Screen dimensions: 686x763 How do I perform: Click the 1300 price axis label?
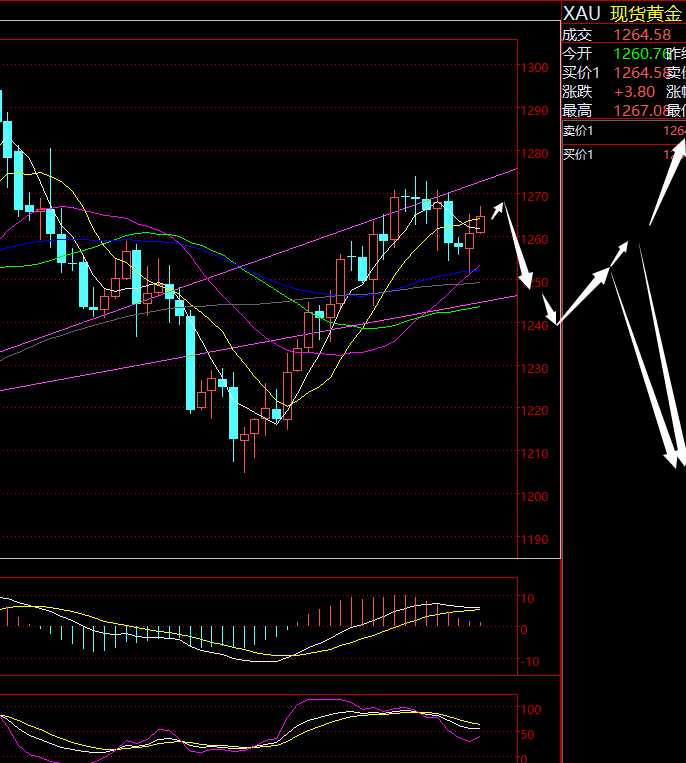point(535,68)
